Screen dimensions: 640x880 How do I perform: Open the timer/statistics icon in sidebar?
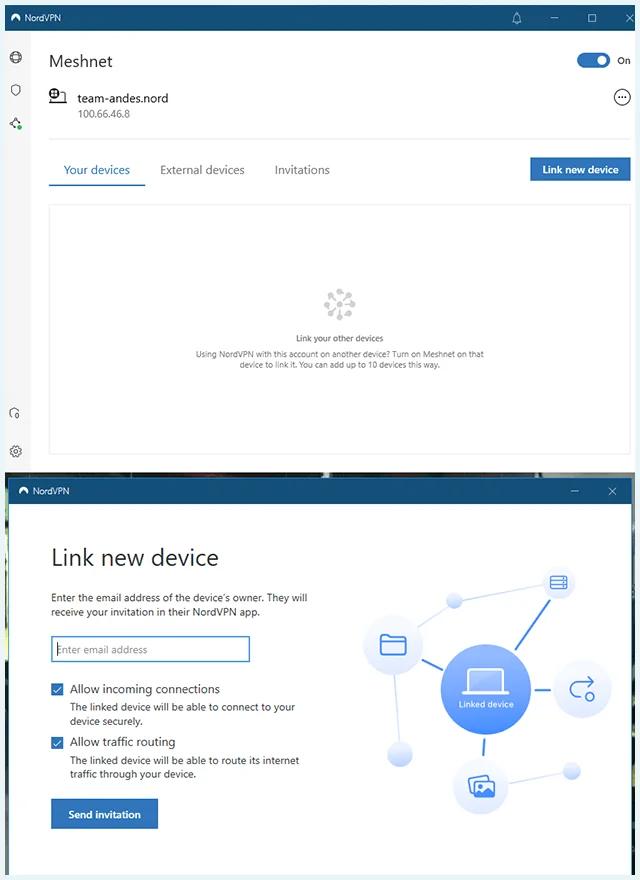click(15, 414)
